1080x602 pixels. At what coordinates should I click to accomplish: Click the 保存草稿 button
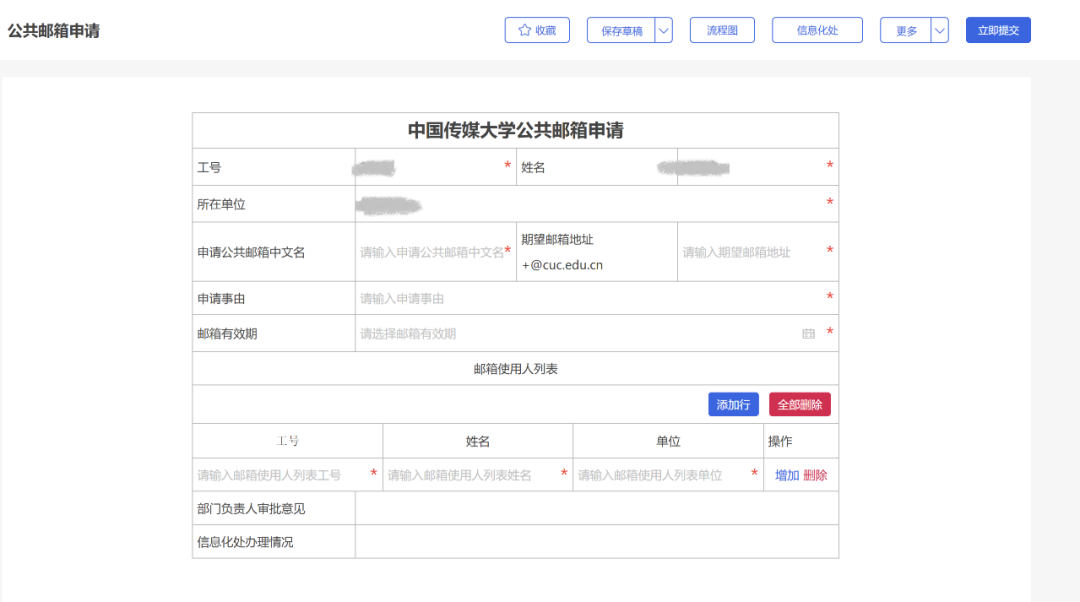tap(621, 30)
